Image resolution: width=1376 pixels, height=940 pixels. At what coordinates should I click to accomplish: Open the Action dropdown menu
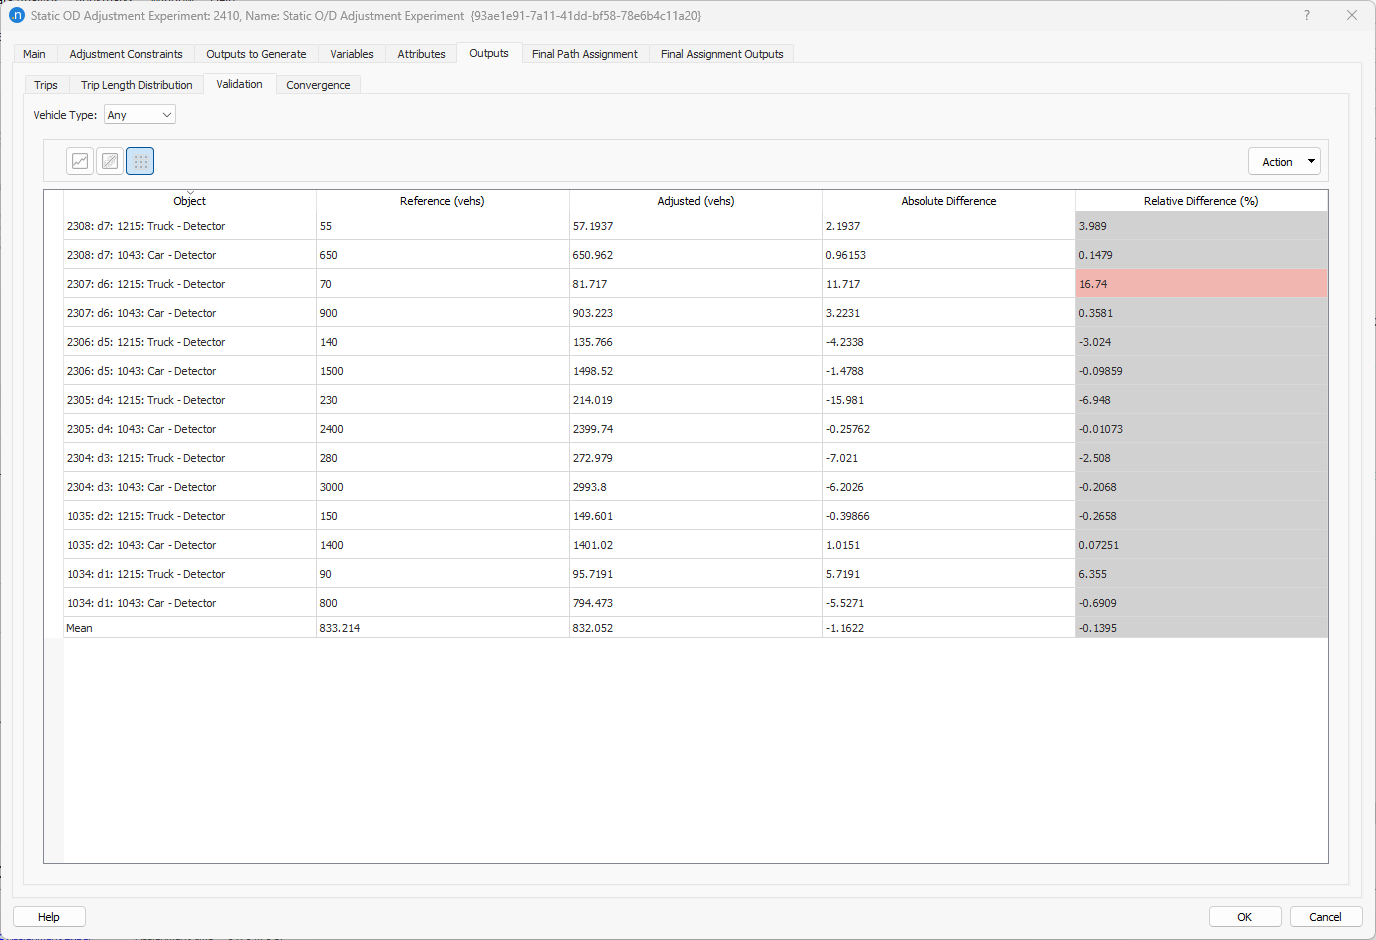click(x=1284, y=162)
